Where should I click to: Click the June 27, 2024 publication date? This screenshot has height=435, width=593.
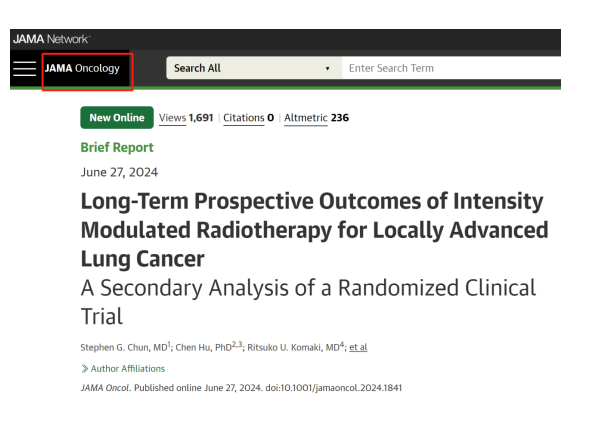[x=119, y=172]
